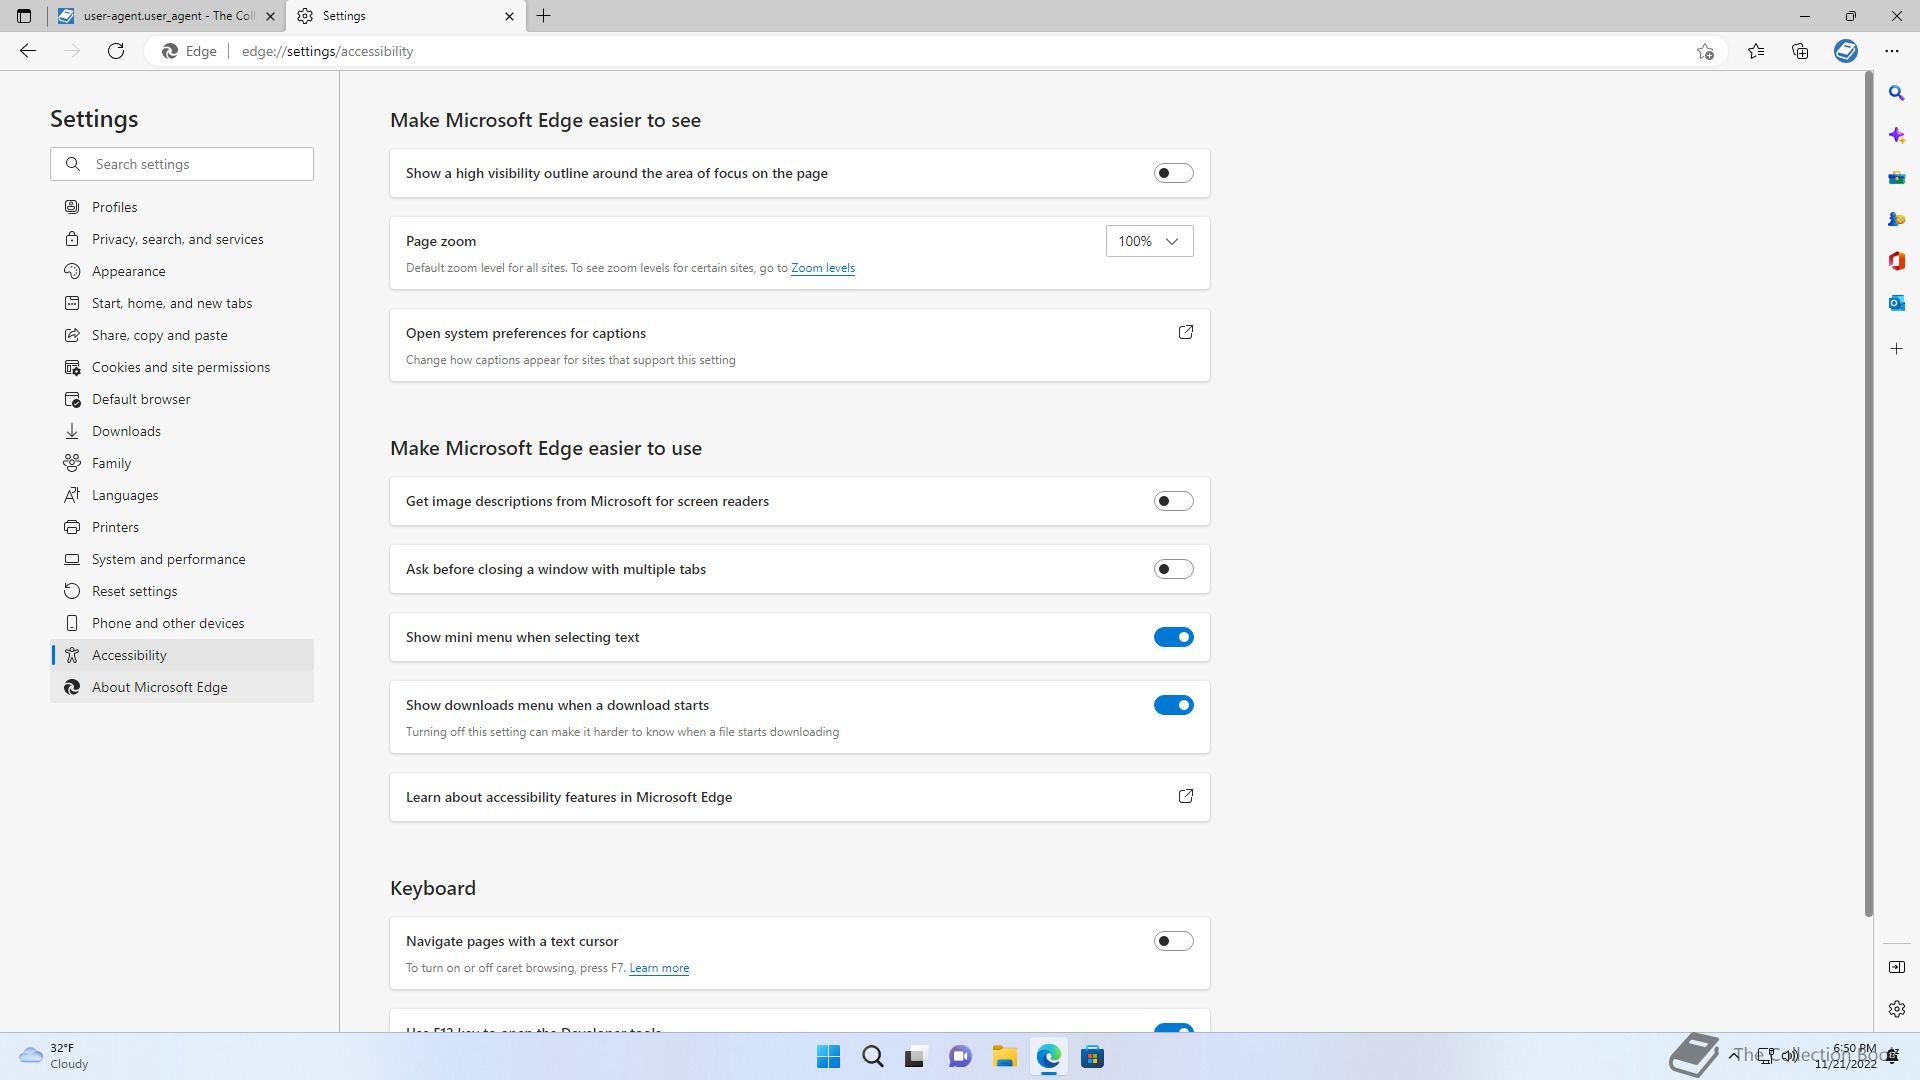
Task: Open the Zoom levels link
Action: (822, 268)
